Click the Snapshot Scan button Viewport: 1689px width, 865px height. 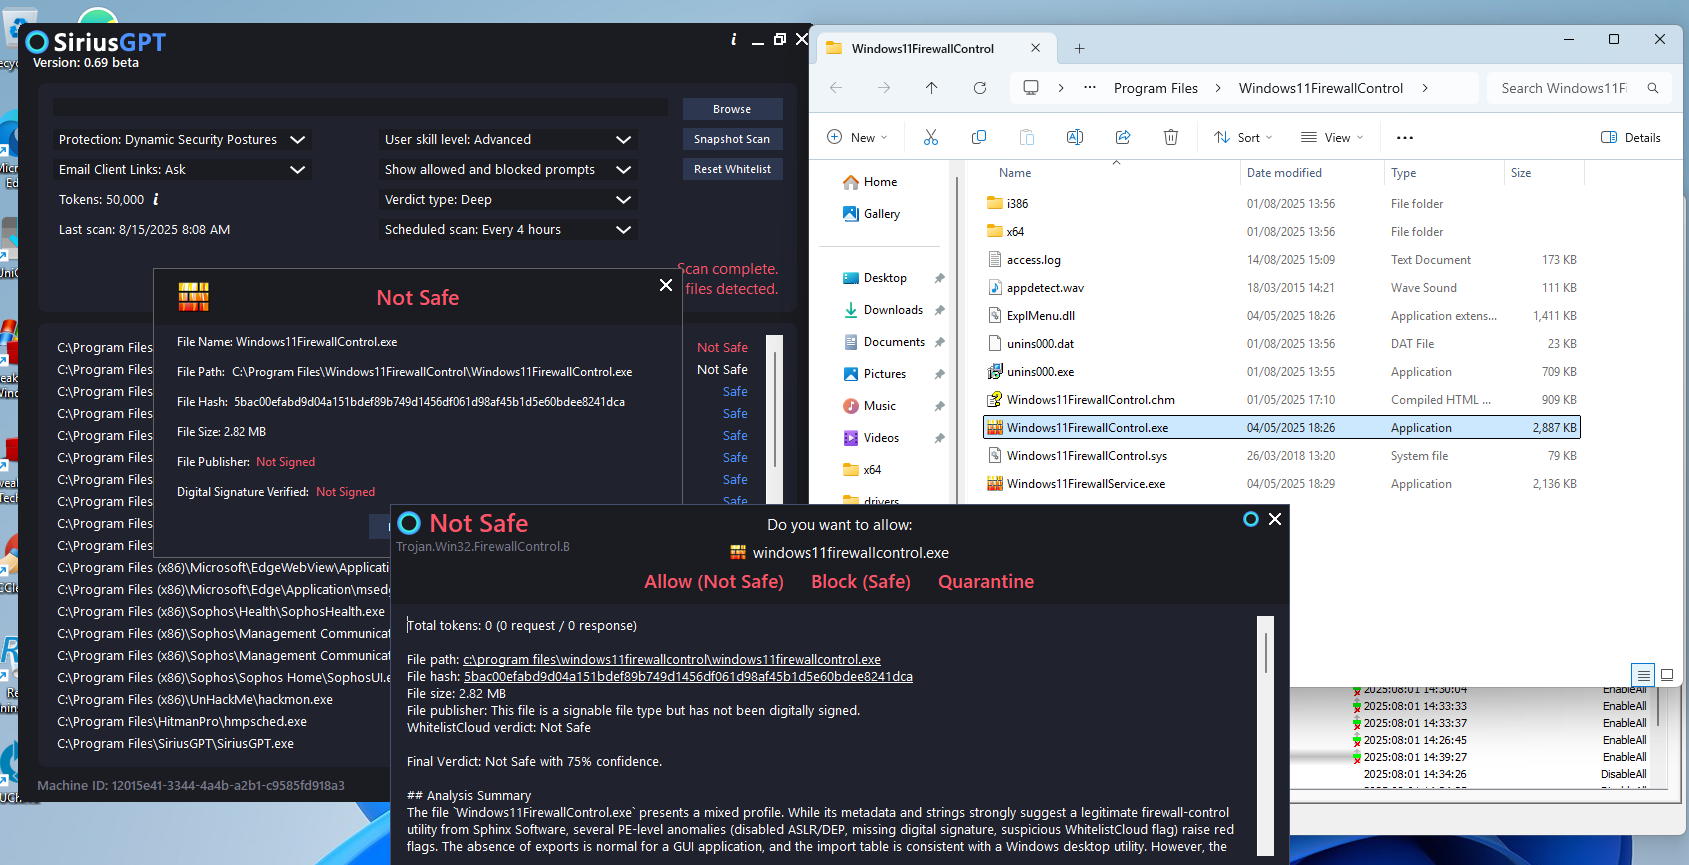[x=732, y=139]
